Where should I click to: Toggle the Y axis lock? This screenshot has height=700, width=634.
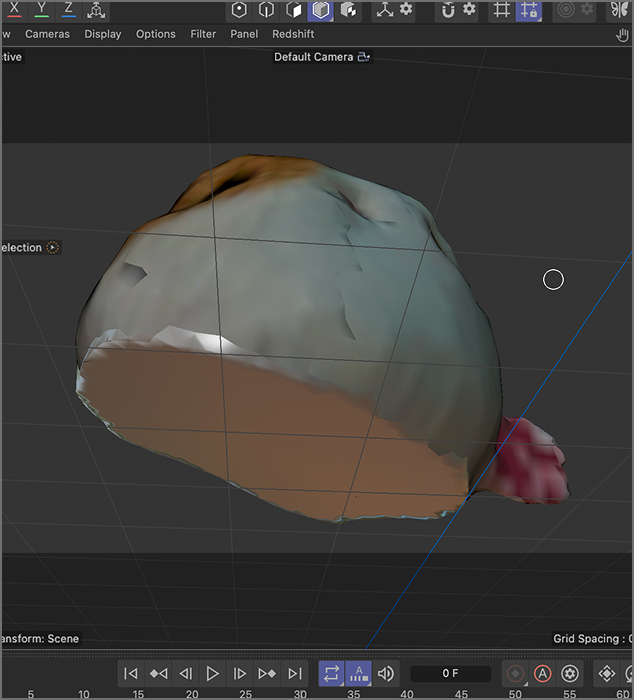41,9
